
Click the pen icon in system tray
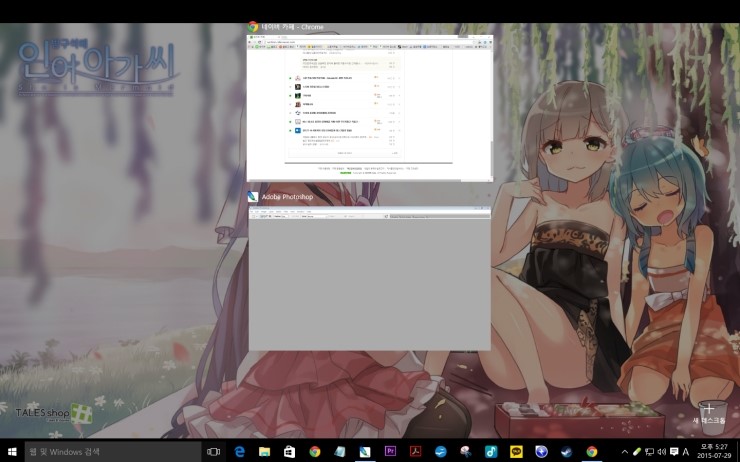[x=637, y=452]
